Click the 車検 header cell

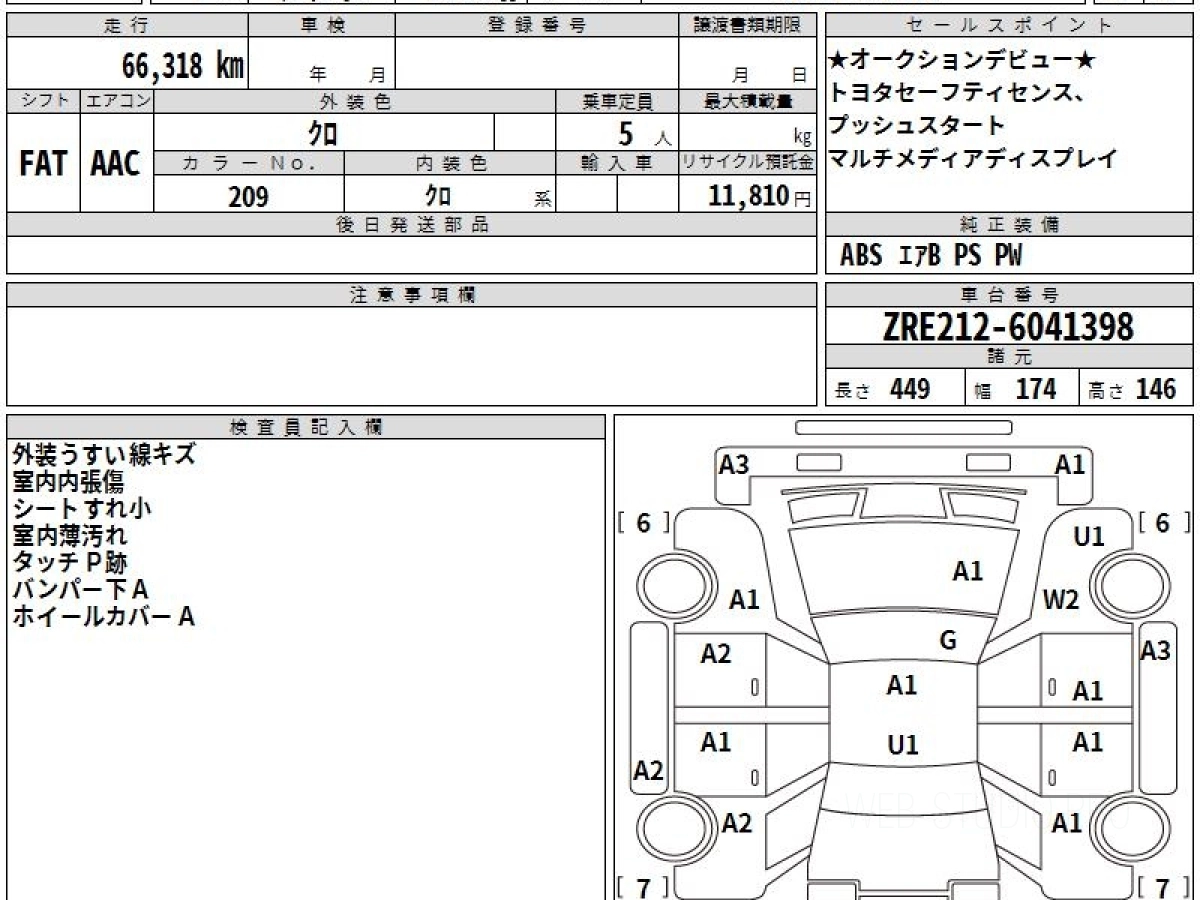(x=322, y=26)
